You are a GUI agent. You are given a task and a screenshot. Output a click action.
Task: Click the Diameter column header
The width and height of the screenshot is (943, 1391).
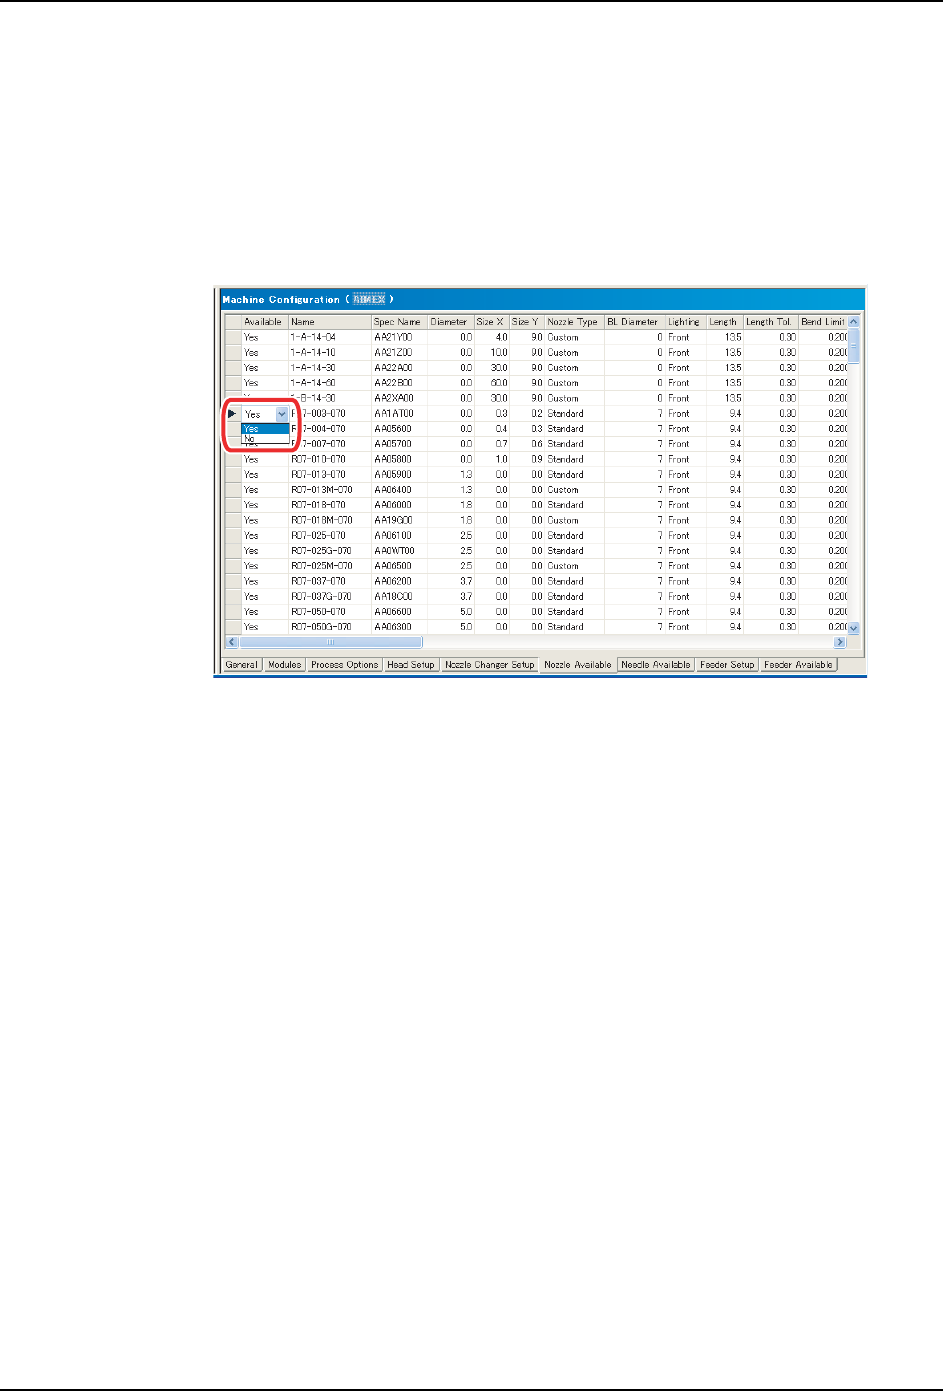click(x=450, y=322)
